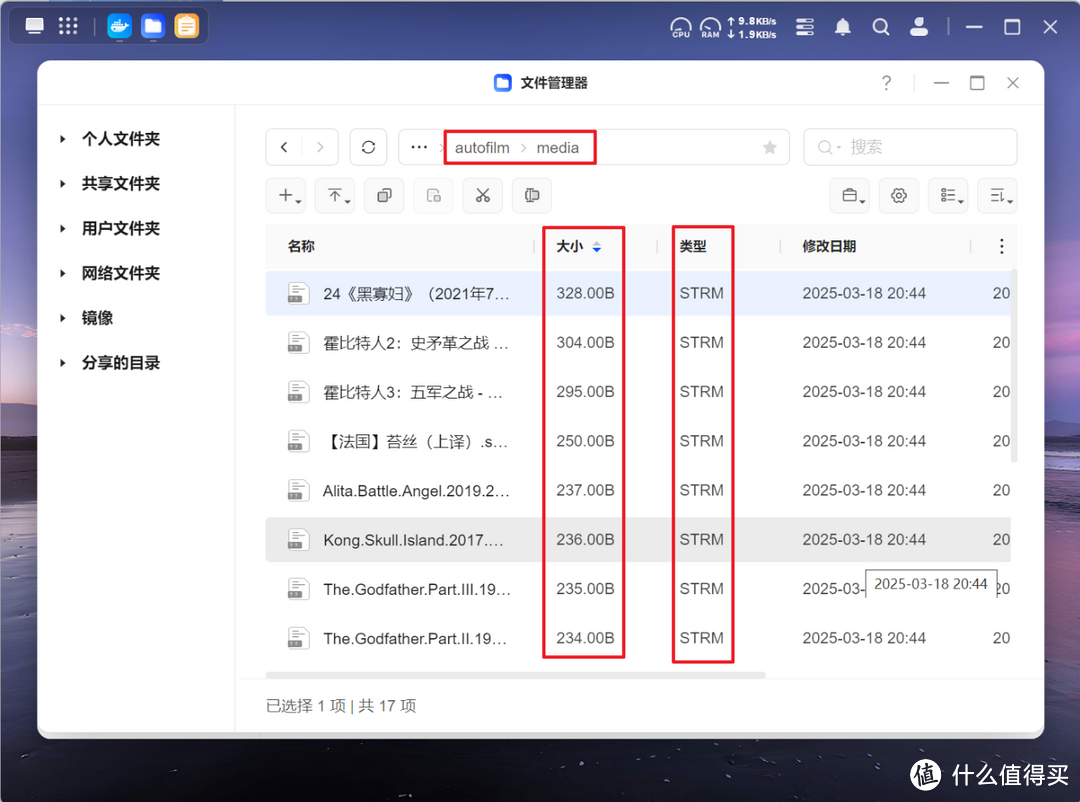
Task: Open the breadcrumb ellipsis menu
Action: [x=419, y=146]
